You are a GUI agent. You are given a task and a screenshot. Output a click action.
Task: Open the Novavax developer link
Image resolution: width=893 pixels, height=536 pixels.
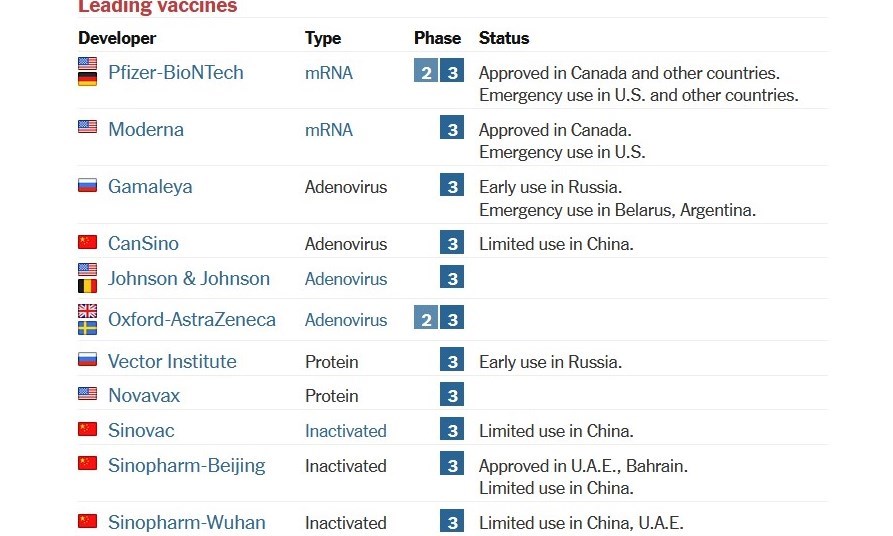click(x=144, y=396)
